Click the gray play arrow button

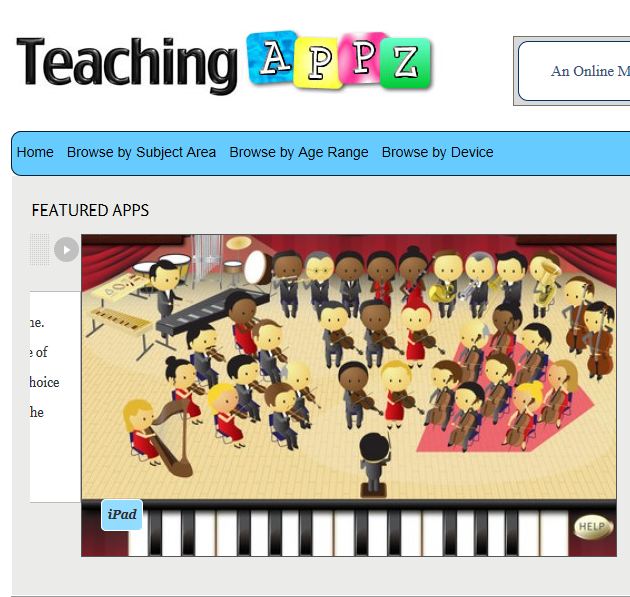click(66, 249)
